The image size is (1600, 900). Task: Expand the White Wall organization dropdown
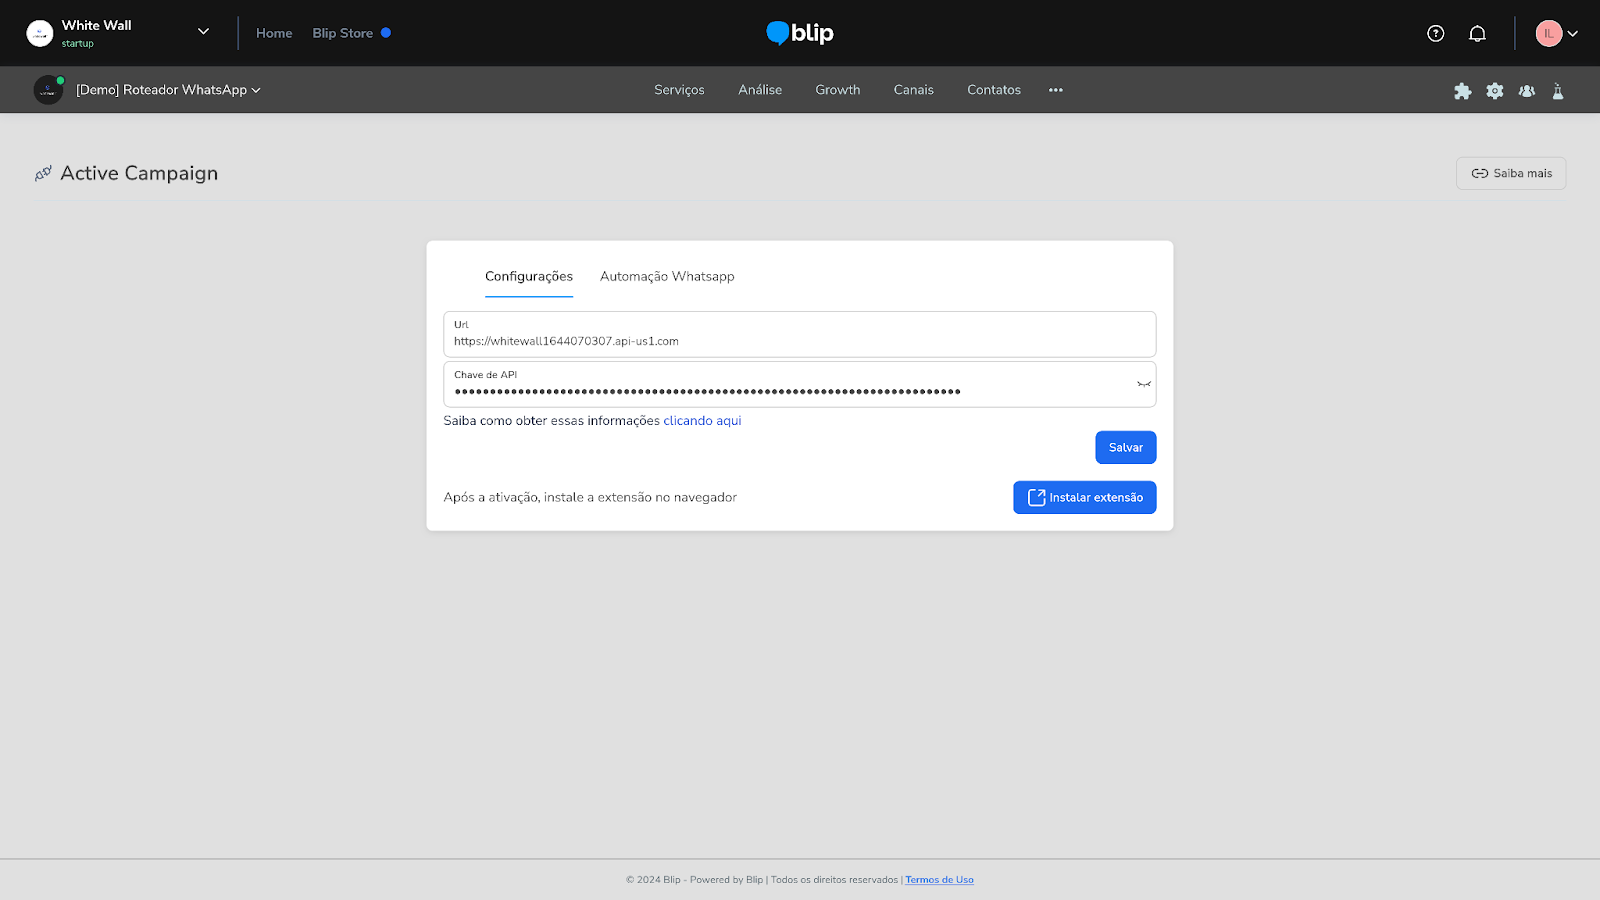point(203,32)
